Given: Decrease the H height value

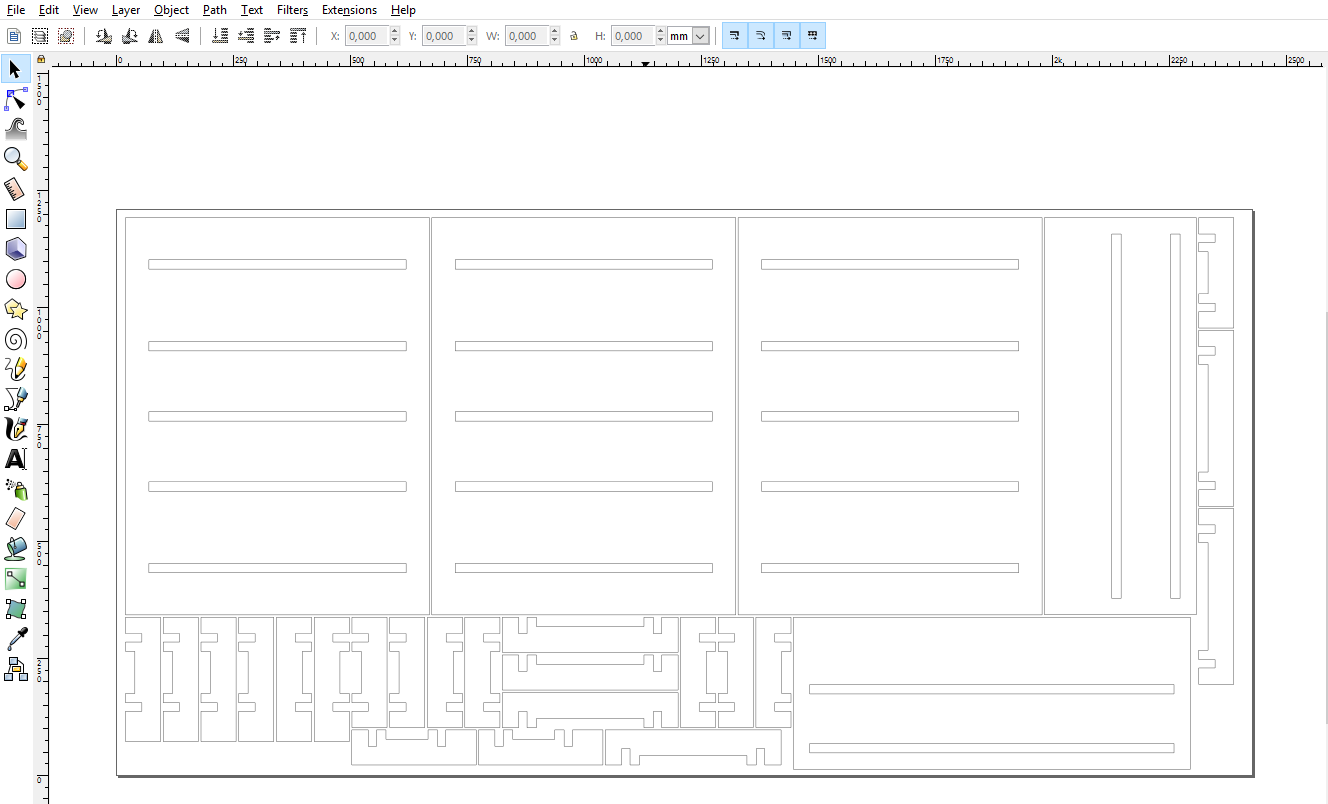Looking at the screenshot, I should point(660,41).
